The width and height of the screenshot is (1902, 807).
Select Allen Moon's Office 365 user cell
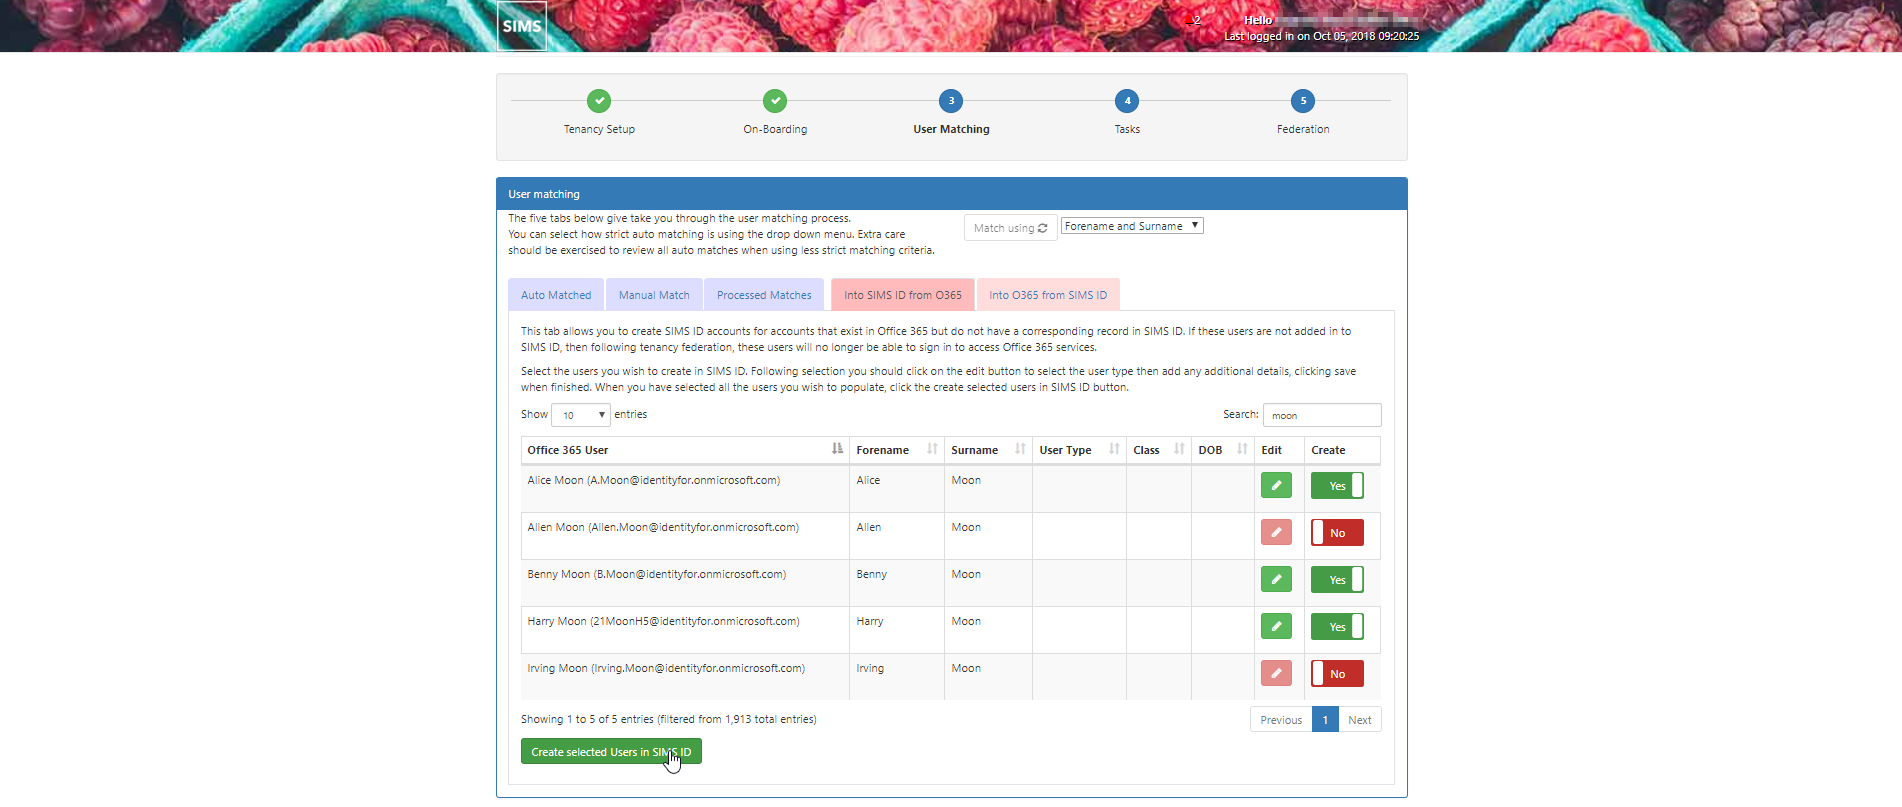point(685,536)
